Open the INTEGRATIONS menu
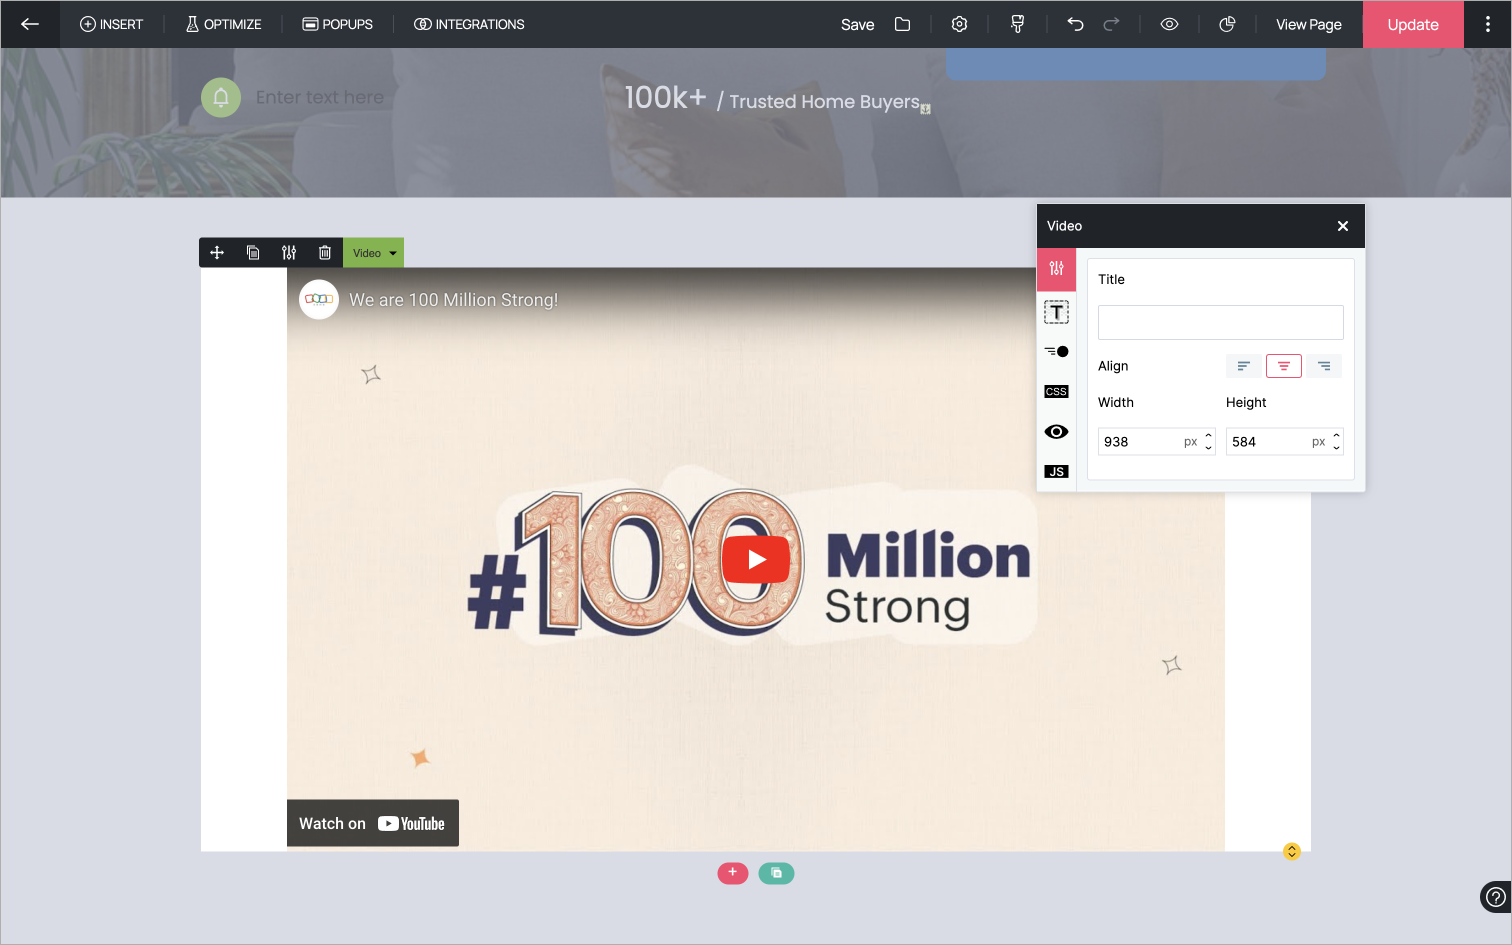This screenshot has width=1512, height=945. coord(469,24)
